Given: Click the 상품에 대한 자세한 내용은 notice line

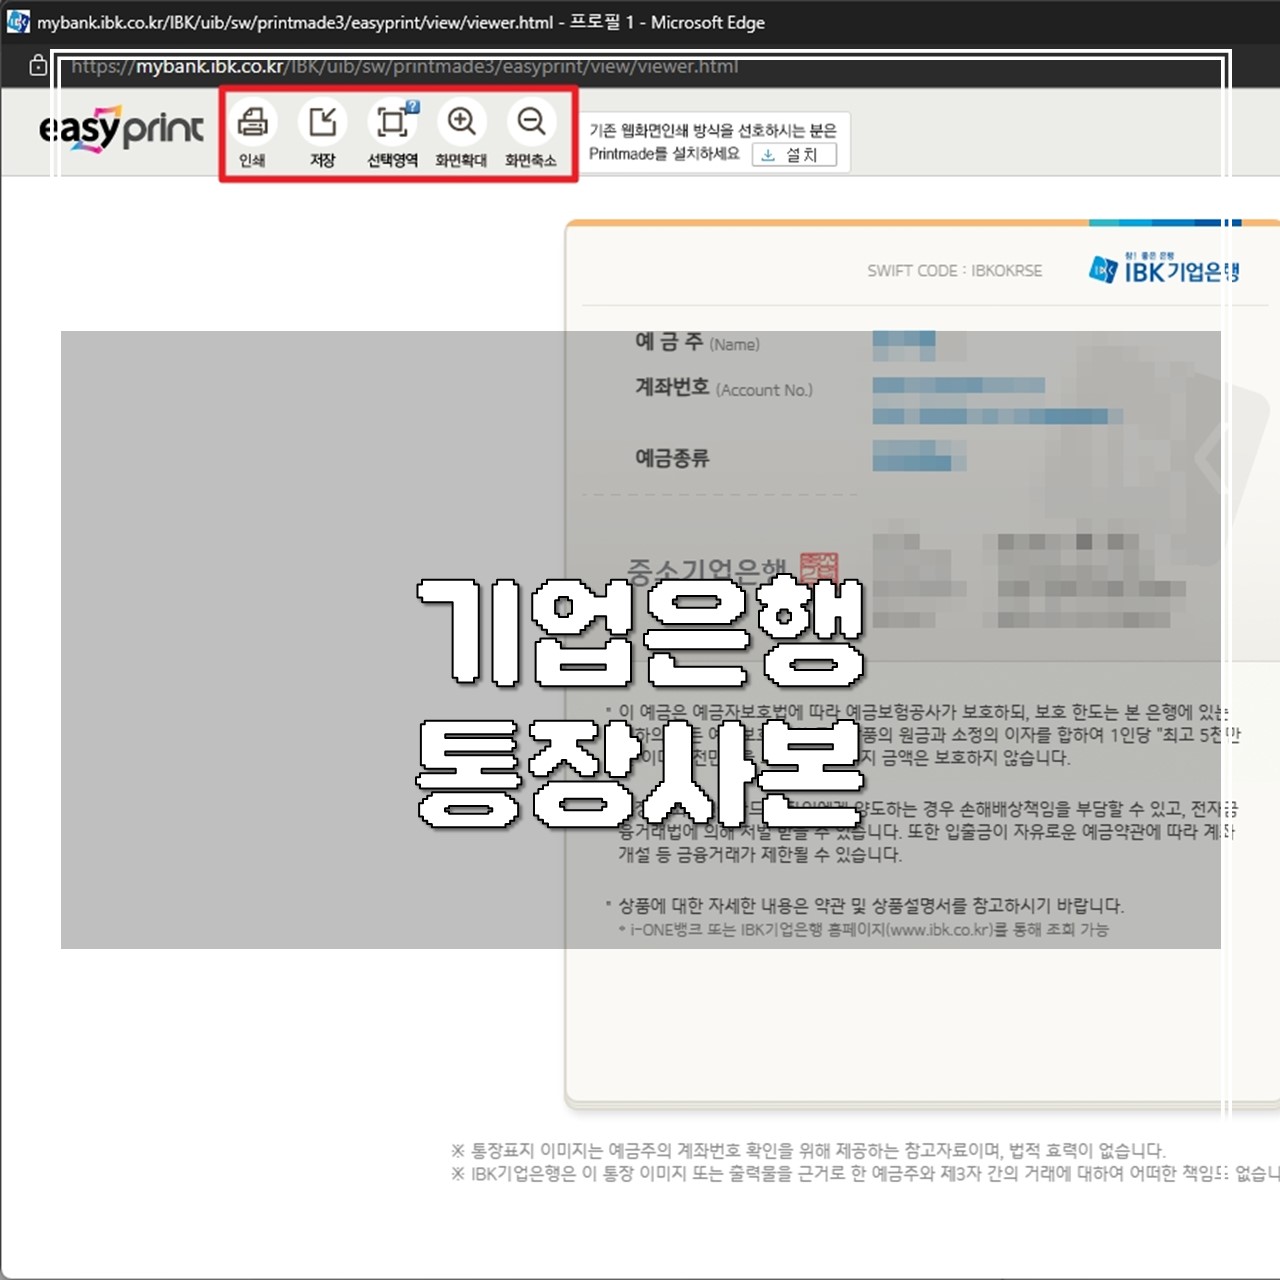Looking at the screenshot, I should (x=870, y=906).
